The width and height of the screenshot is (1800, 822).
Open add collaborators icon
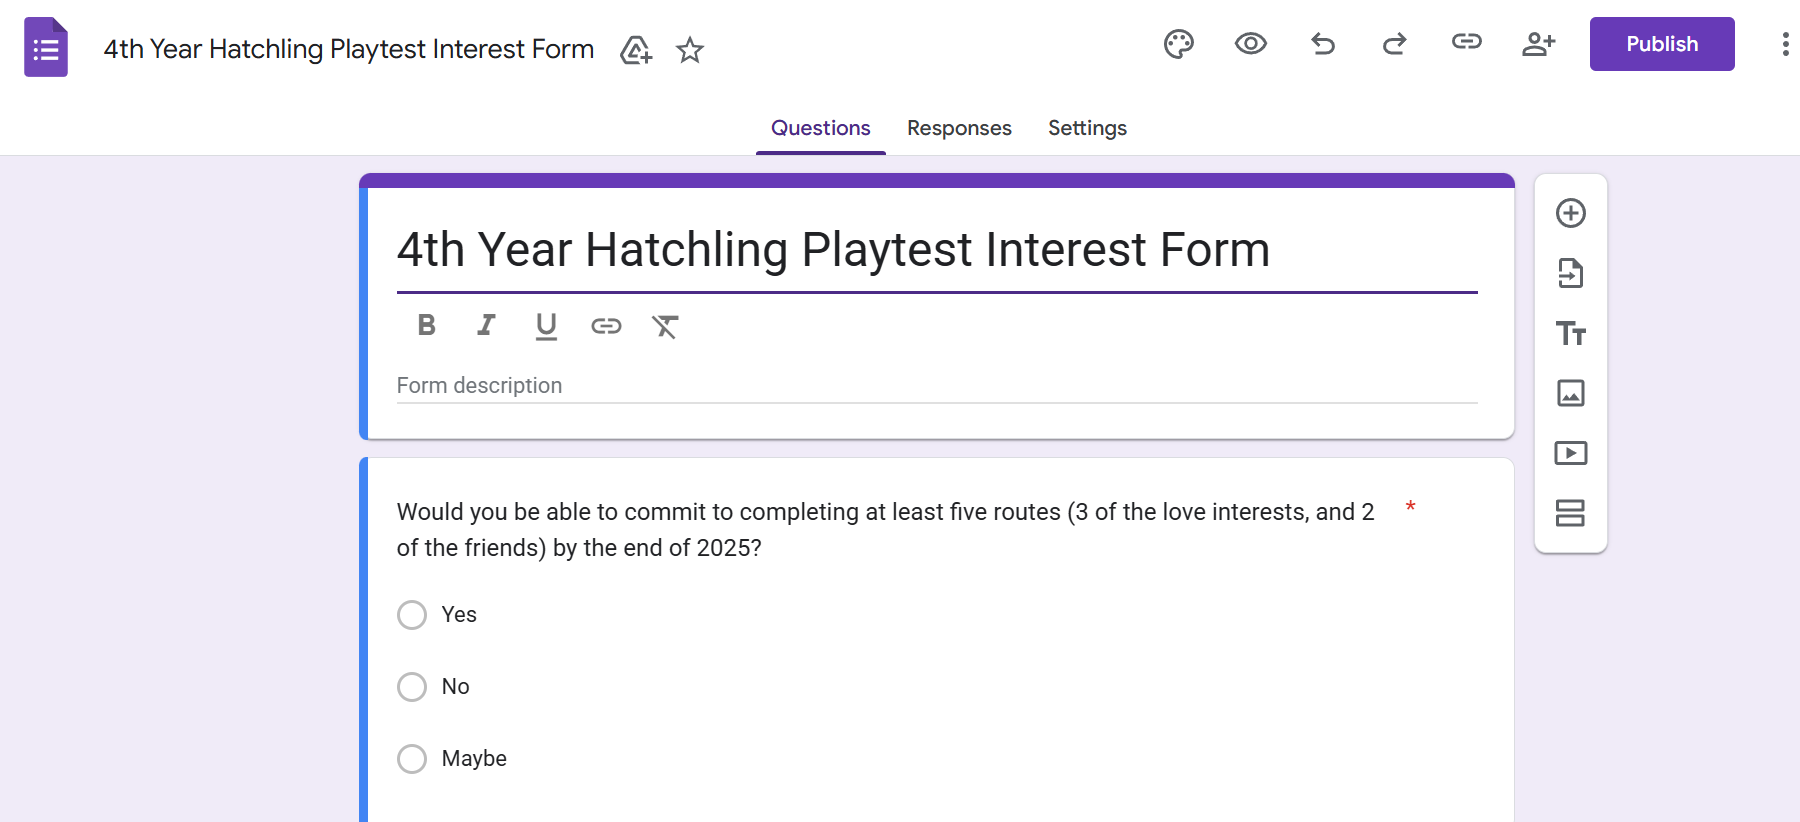pyautogui.click(x=1538, y=44)
